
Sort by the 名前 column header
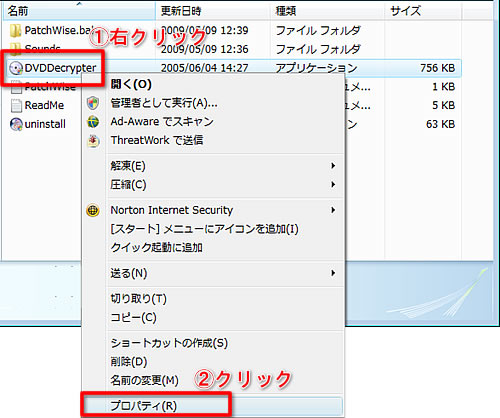pos(79,11)
